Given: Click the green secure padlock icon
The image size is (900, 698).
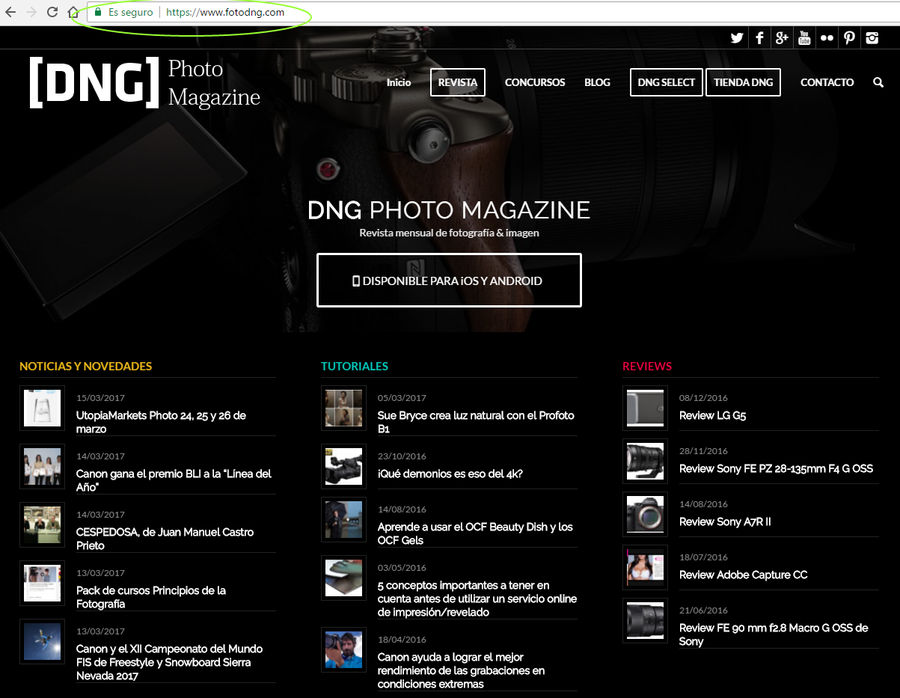Looking at the screenshot, I should [x=98, y=12].
